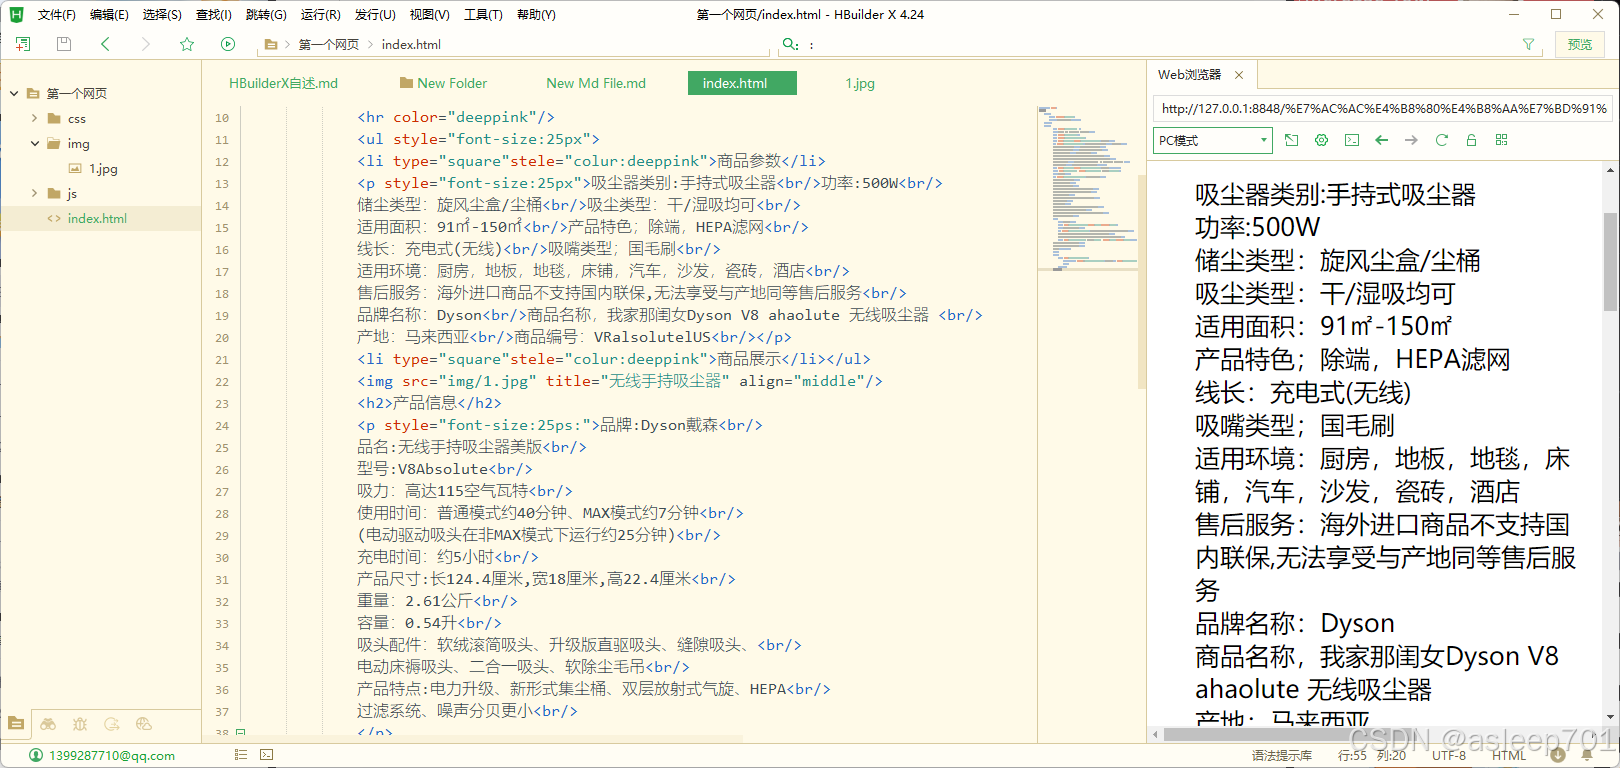Click the 预览 preview button
Viewport: 1620px width, 768px height.
[1580, 44]
